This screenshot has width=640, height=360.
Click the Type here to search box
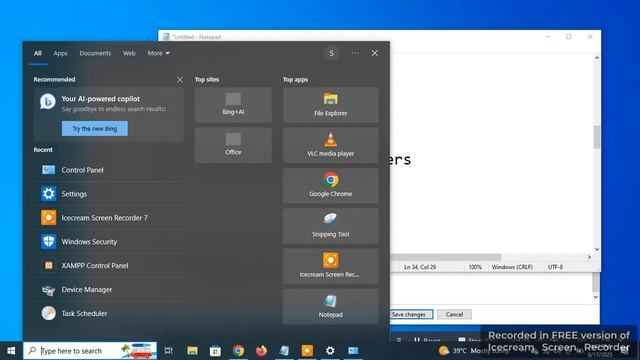click(x=90, y=351)
